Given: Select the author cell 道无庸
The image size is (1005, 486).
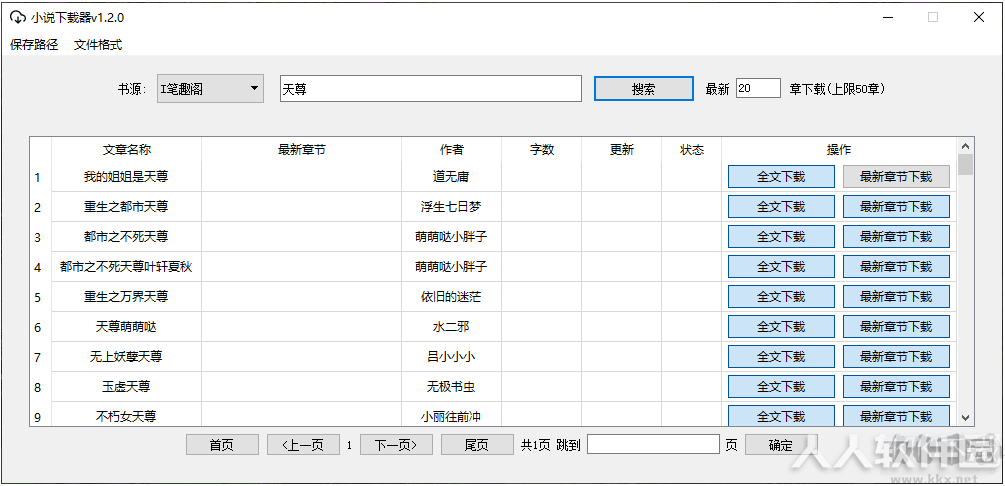Looking at the screenshot, I should (x=452, y=176).
